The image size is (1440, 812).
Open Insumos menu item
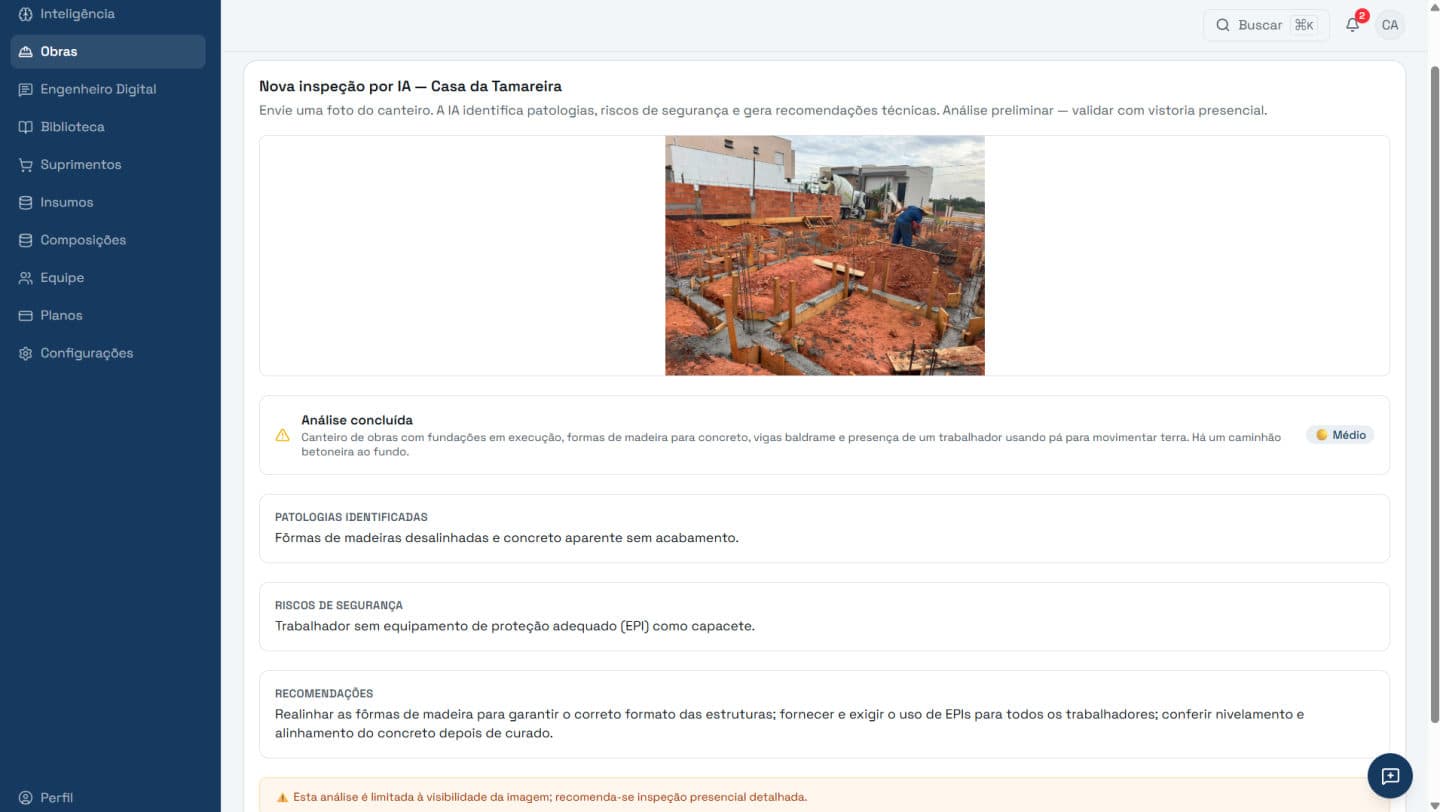[108, 202]
